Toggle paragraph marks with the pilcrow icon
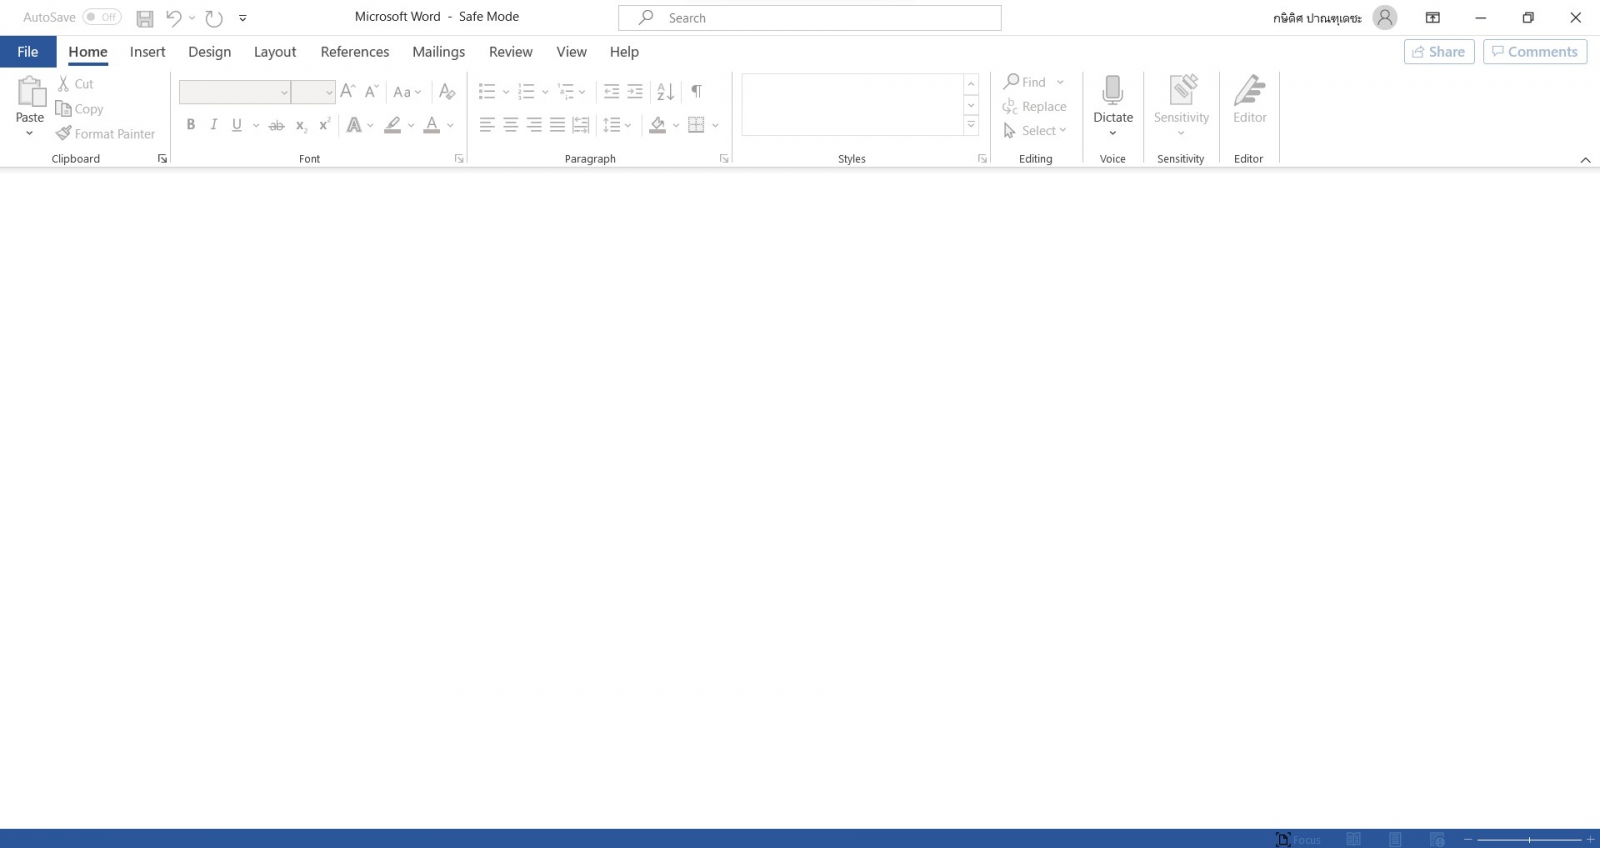 tap(697, 92)
